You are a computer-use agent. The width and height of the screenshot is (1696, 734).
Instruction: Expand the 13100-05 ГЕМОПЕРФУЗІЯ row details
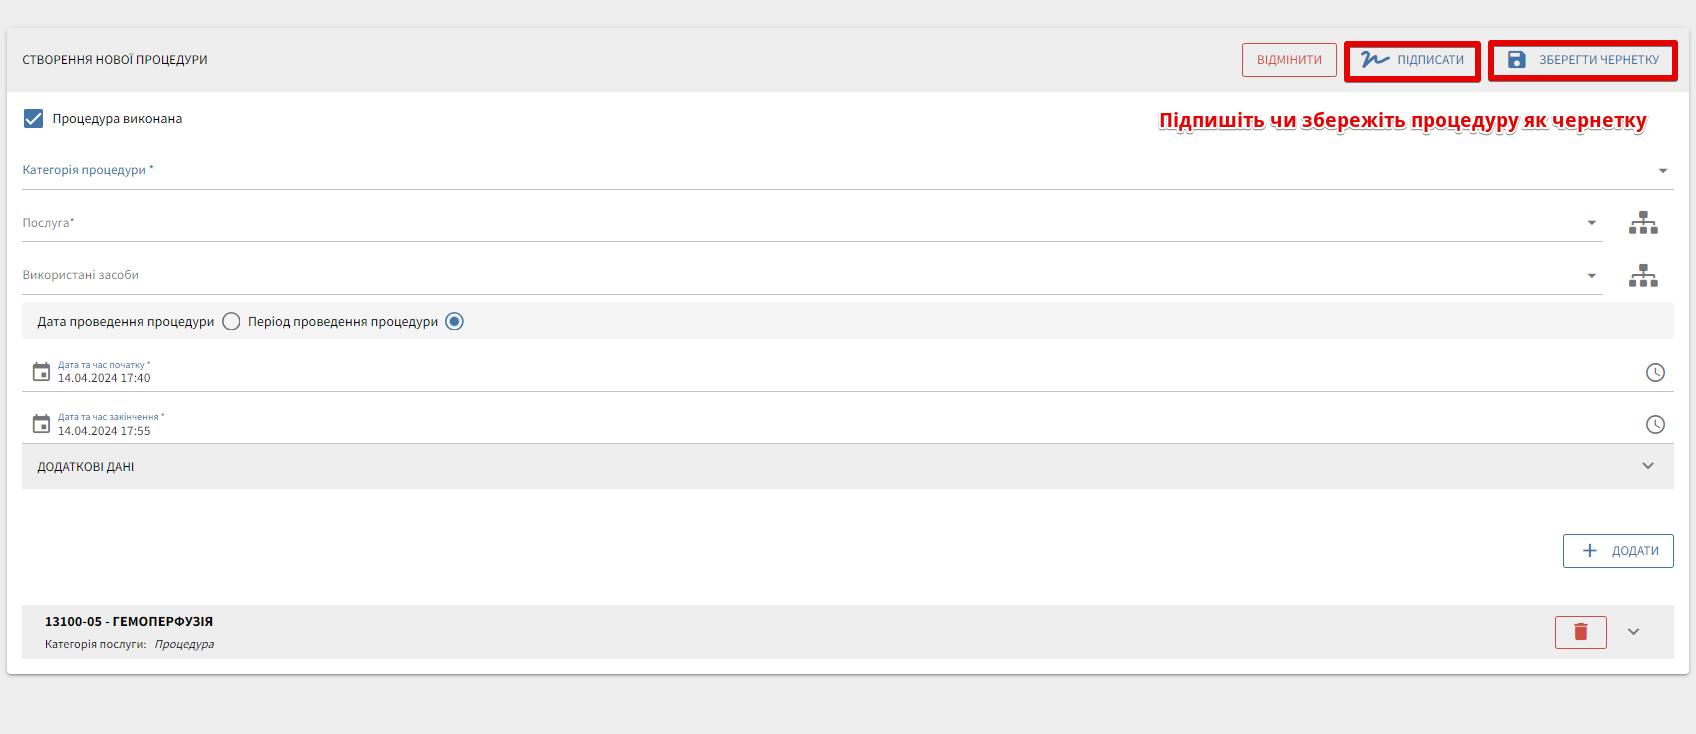[1633, 632]
